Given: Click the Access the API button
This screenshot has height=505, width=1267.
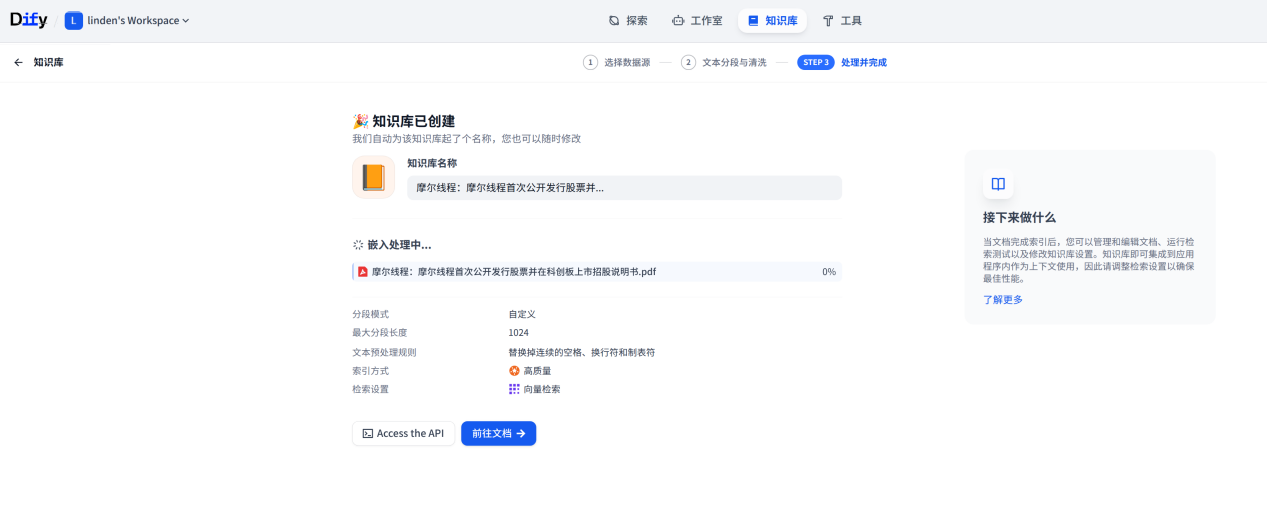Looking at the screenshot, I should tap(403, 433).
